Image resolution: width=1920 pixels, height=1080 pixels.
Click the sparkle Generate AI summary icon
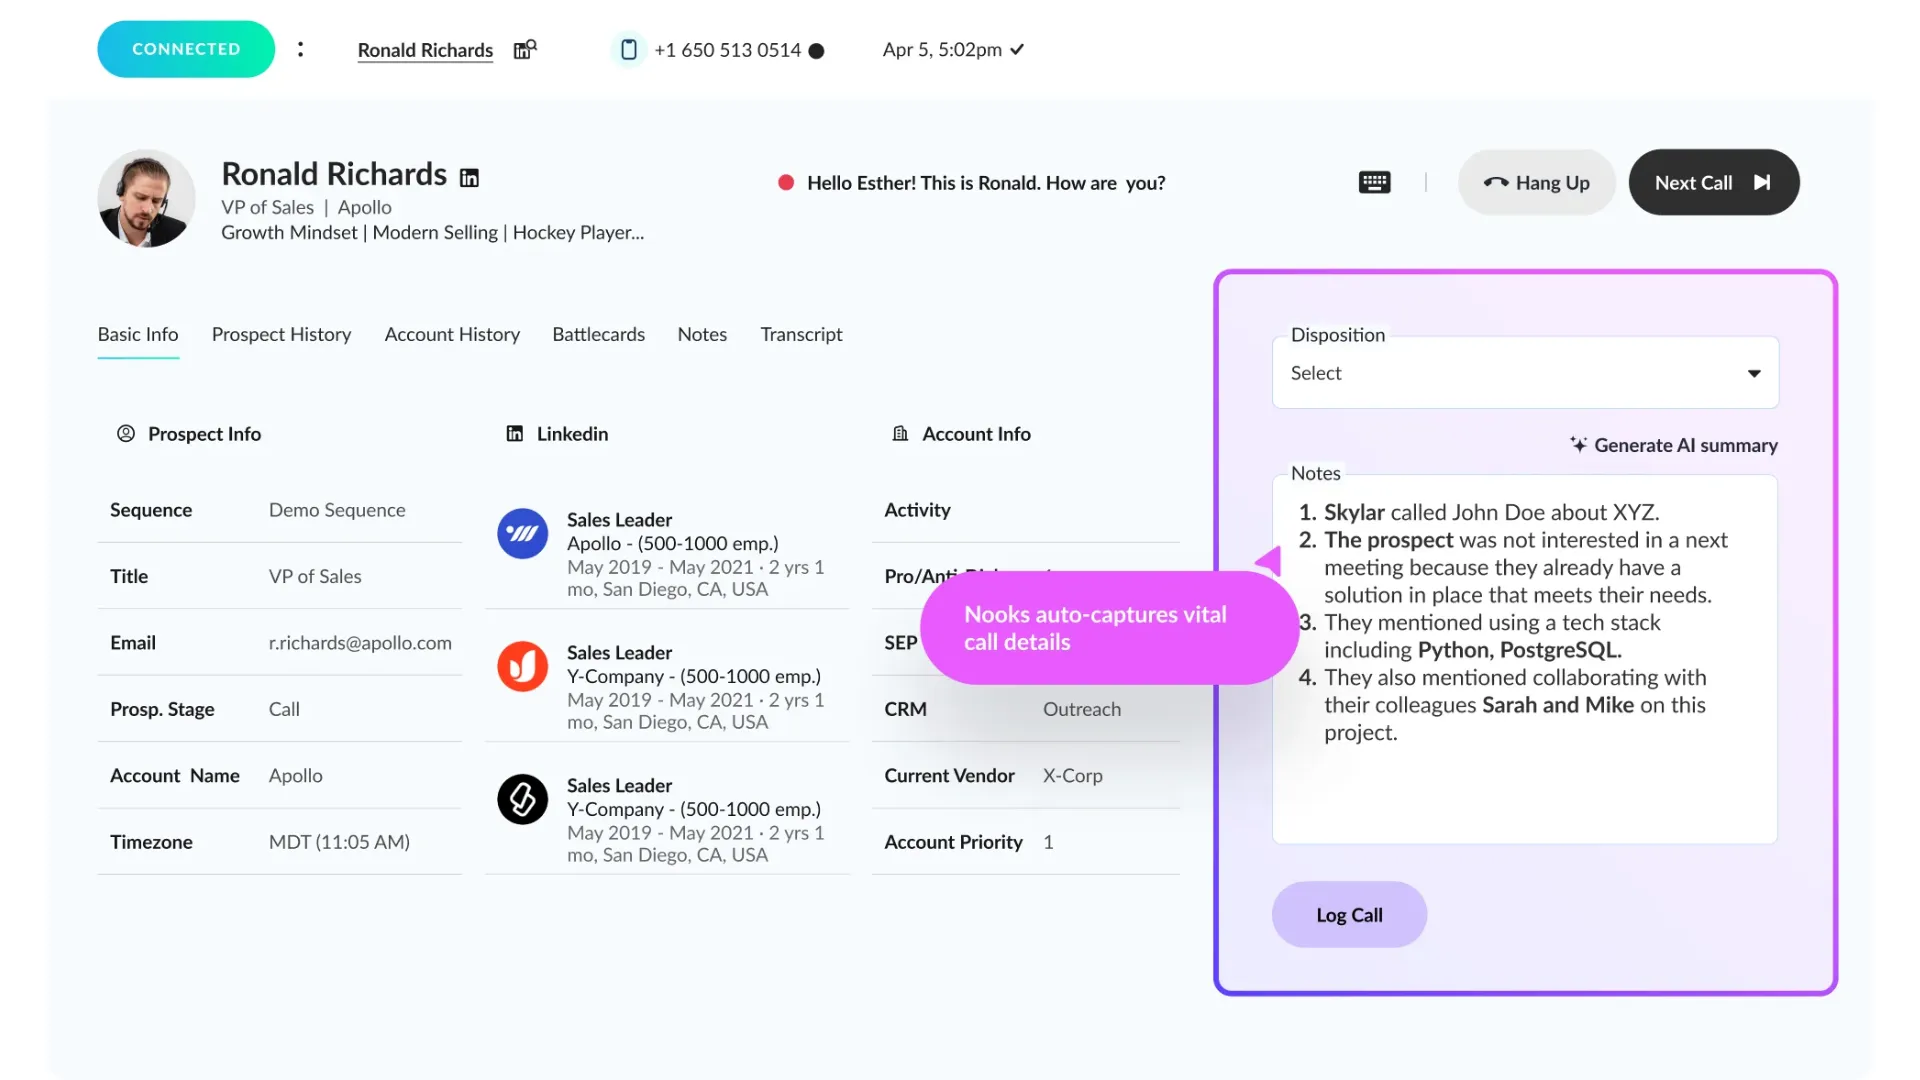tap(1578, 445)
